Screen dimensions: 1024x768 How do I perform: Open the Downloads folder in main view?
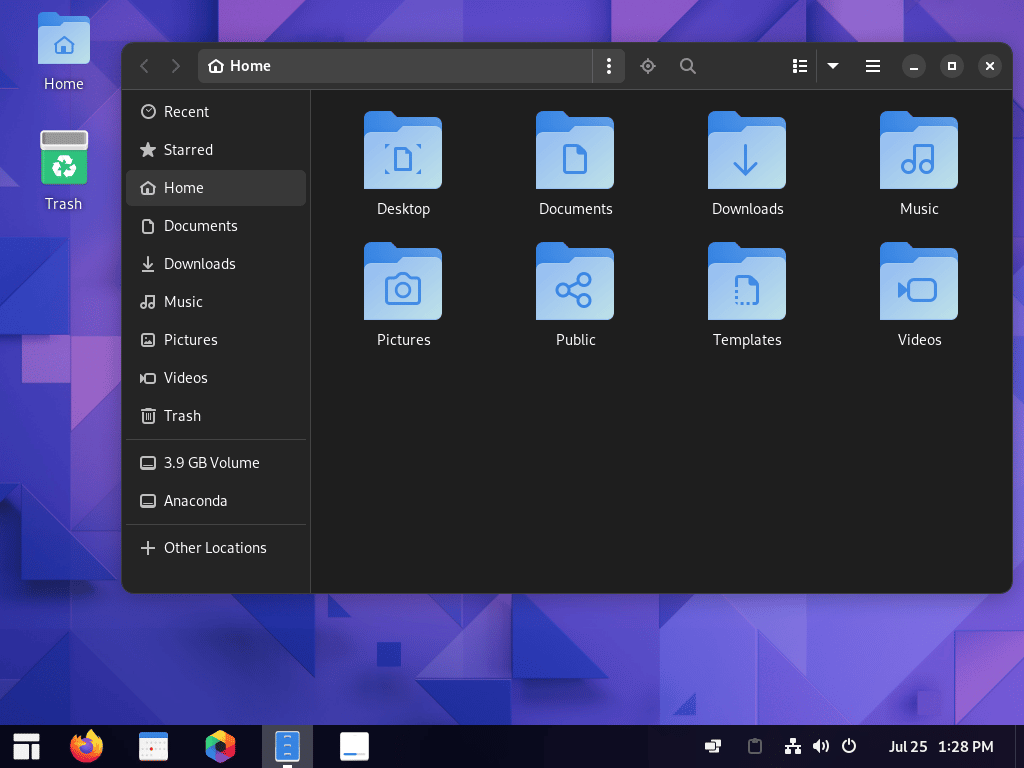(x=746, y=163)
